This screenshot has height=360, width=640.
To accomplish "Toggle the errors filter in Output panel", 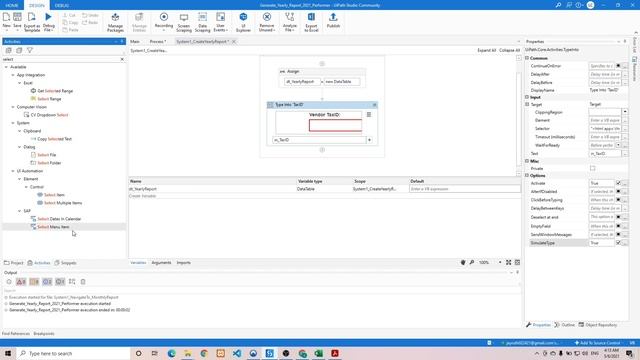I will (x=21, y=282).
